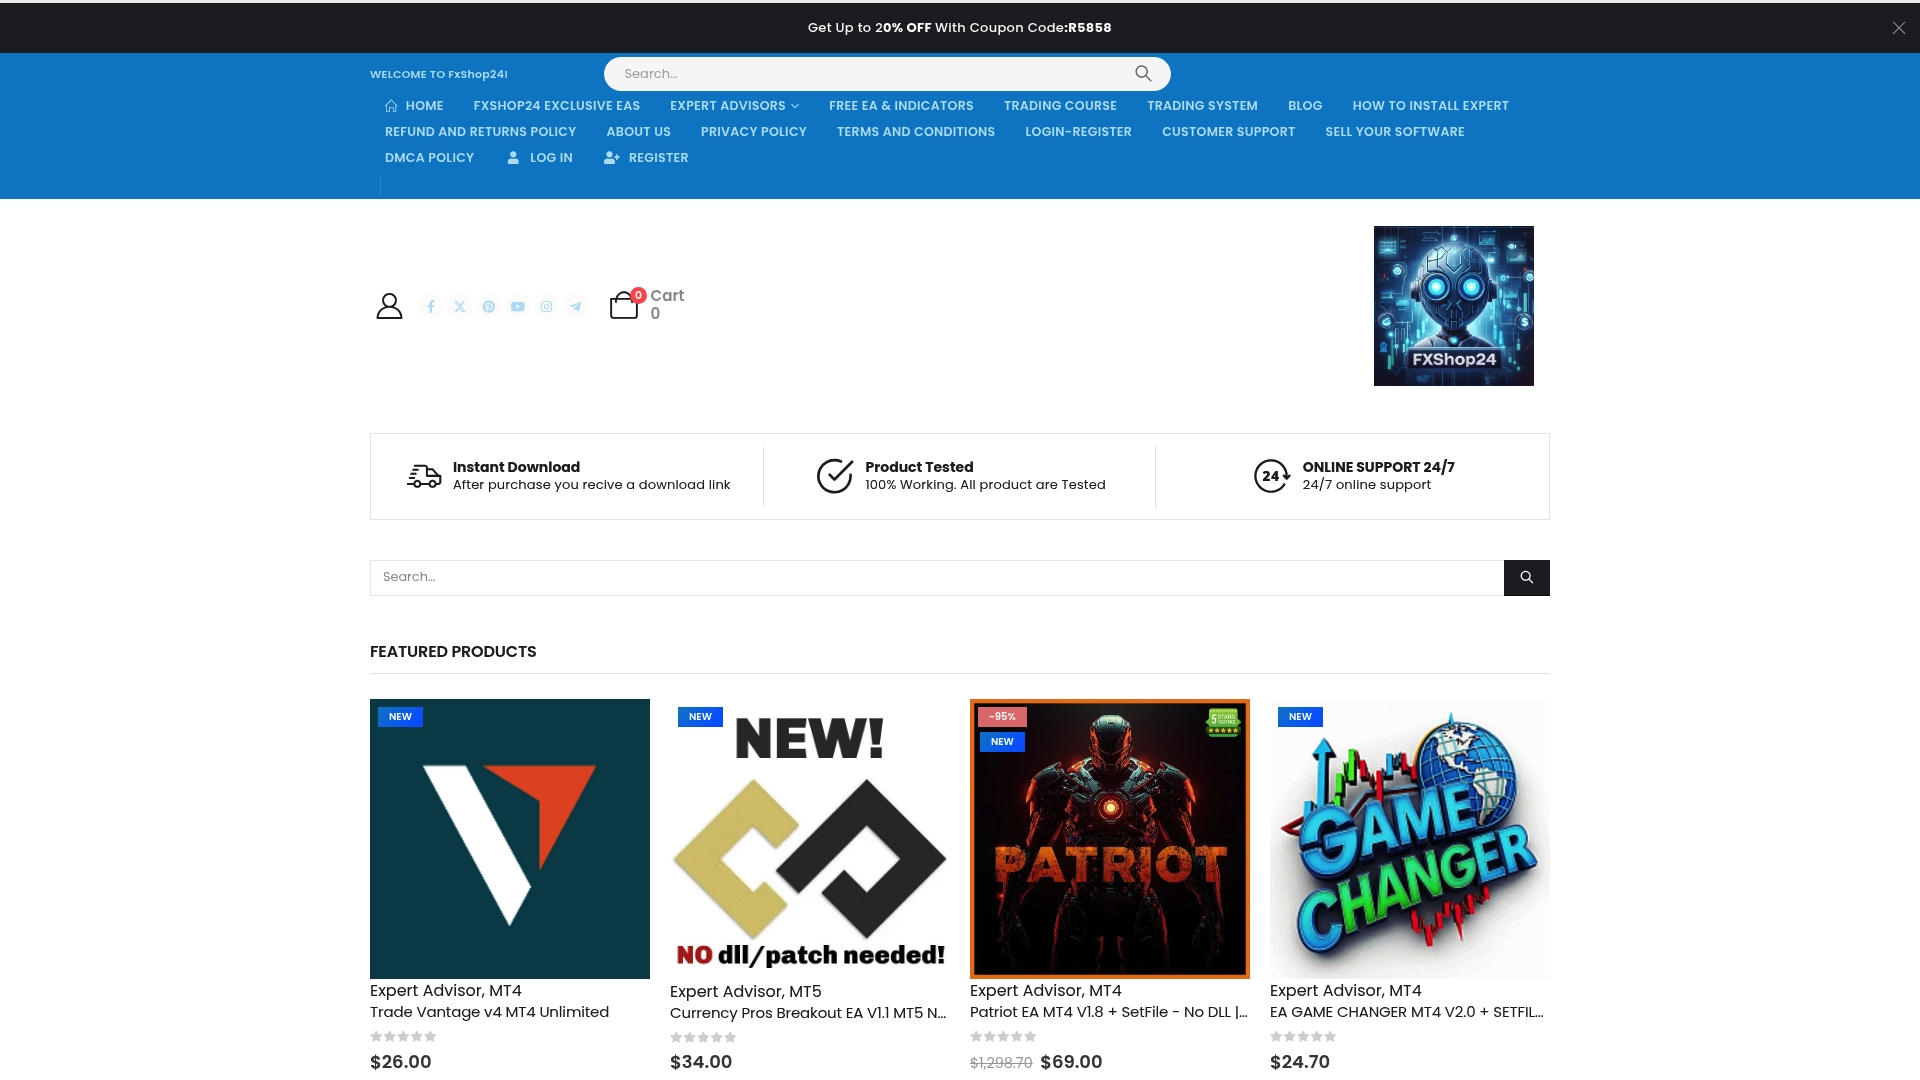Click the FXShop24 logo image
Screen dimensions: 1920x1080
pyautogui.click(x=1453, y=305)
